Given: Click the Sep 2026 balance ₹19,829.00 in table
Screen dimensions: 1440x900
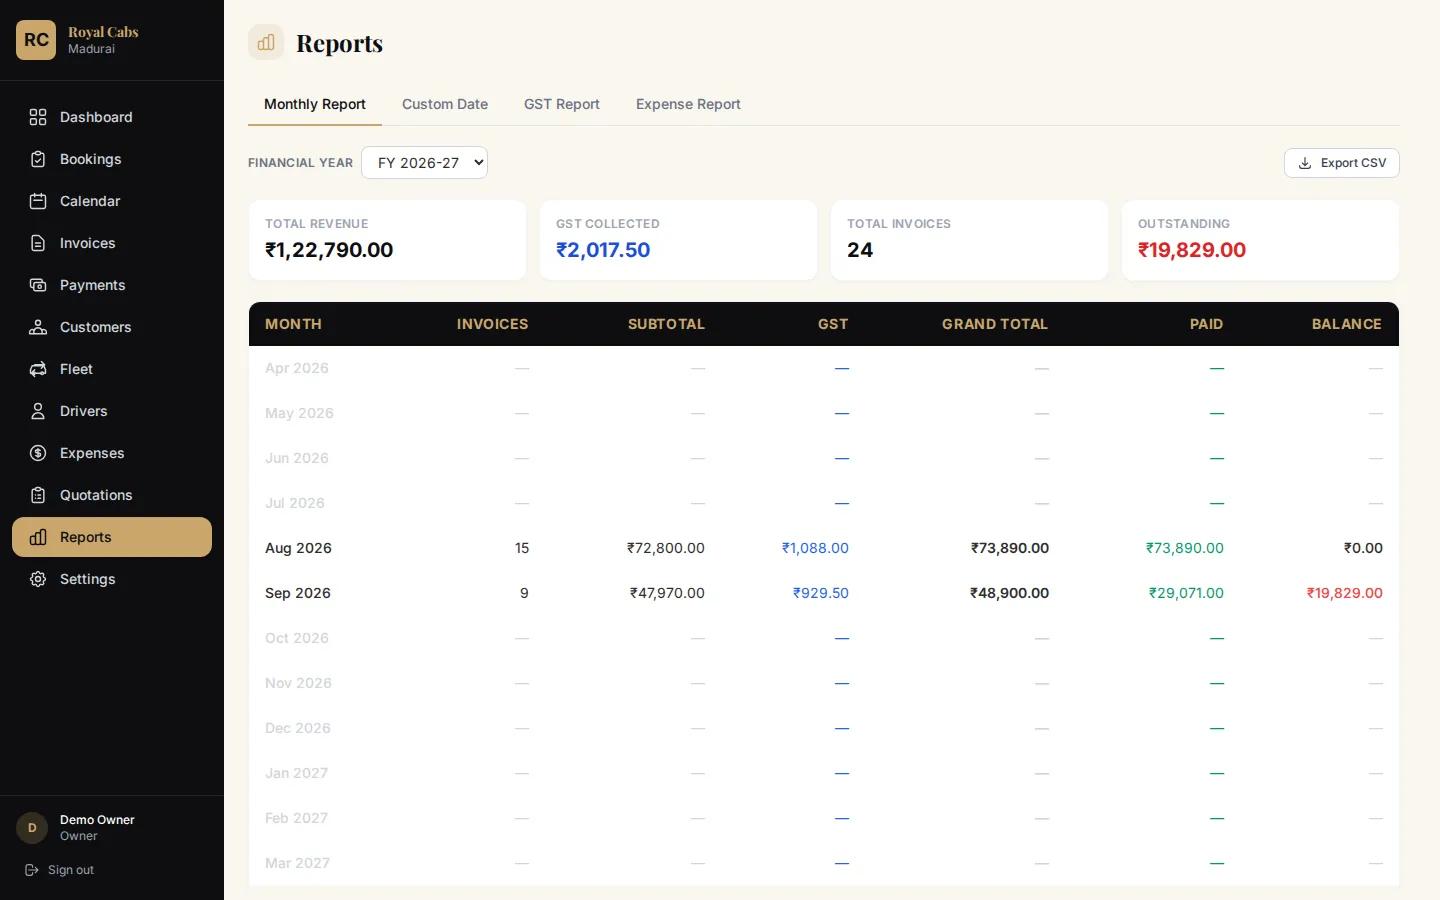Looking at the screenshot, I should pyautogui.click(x=1345, y=593).
